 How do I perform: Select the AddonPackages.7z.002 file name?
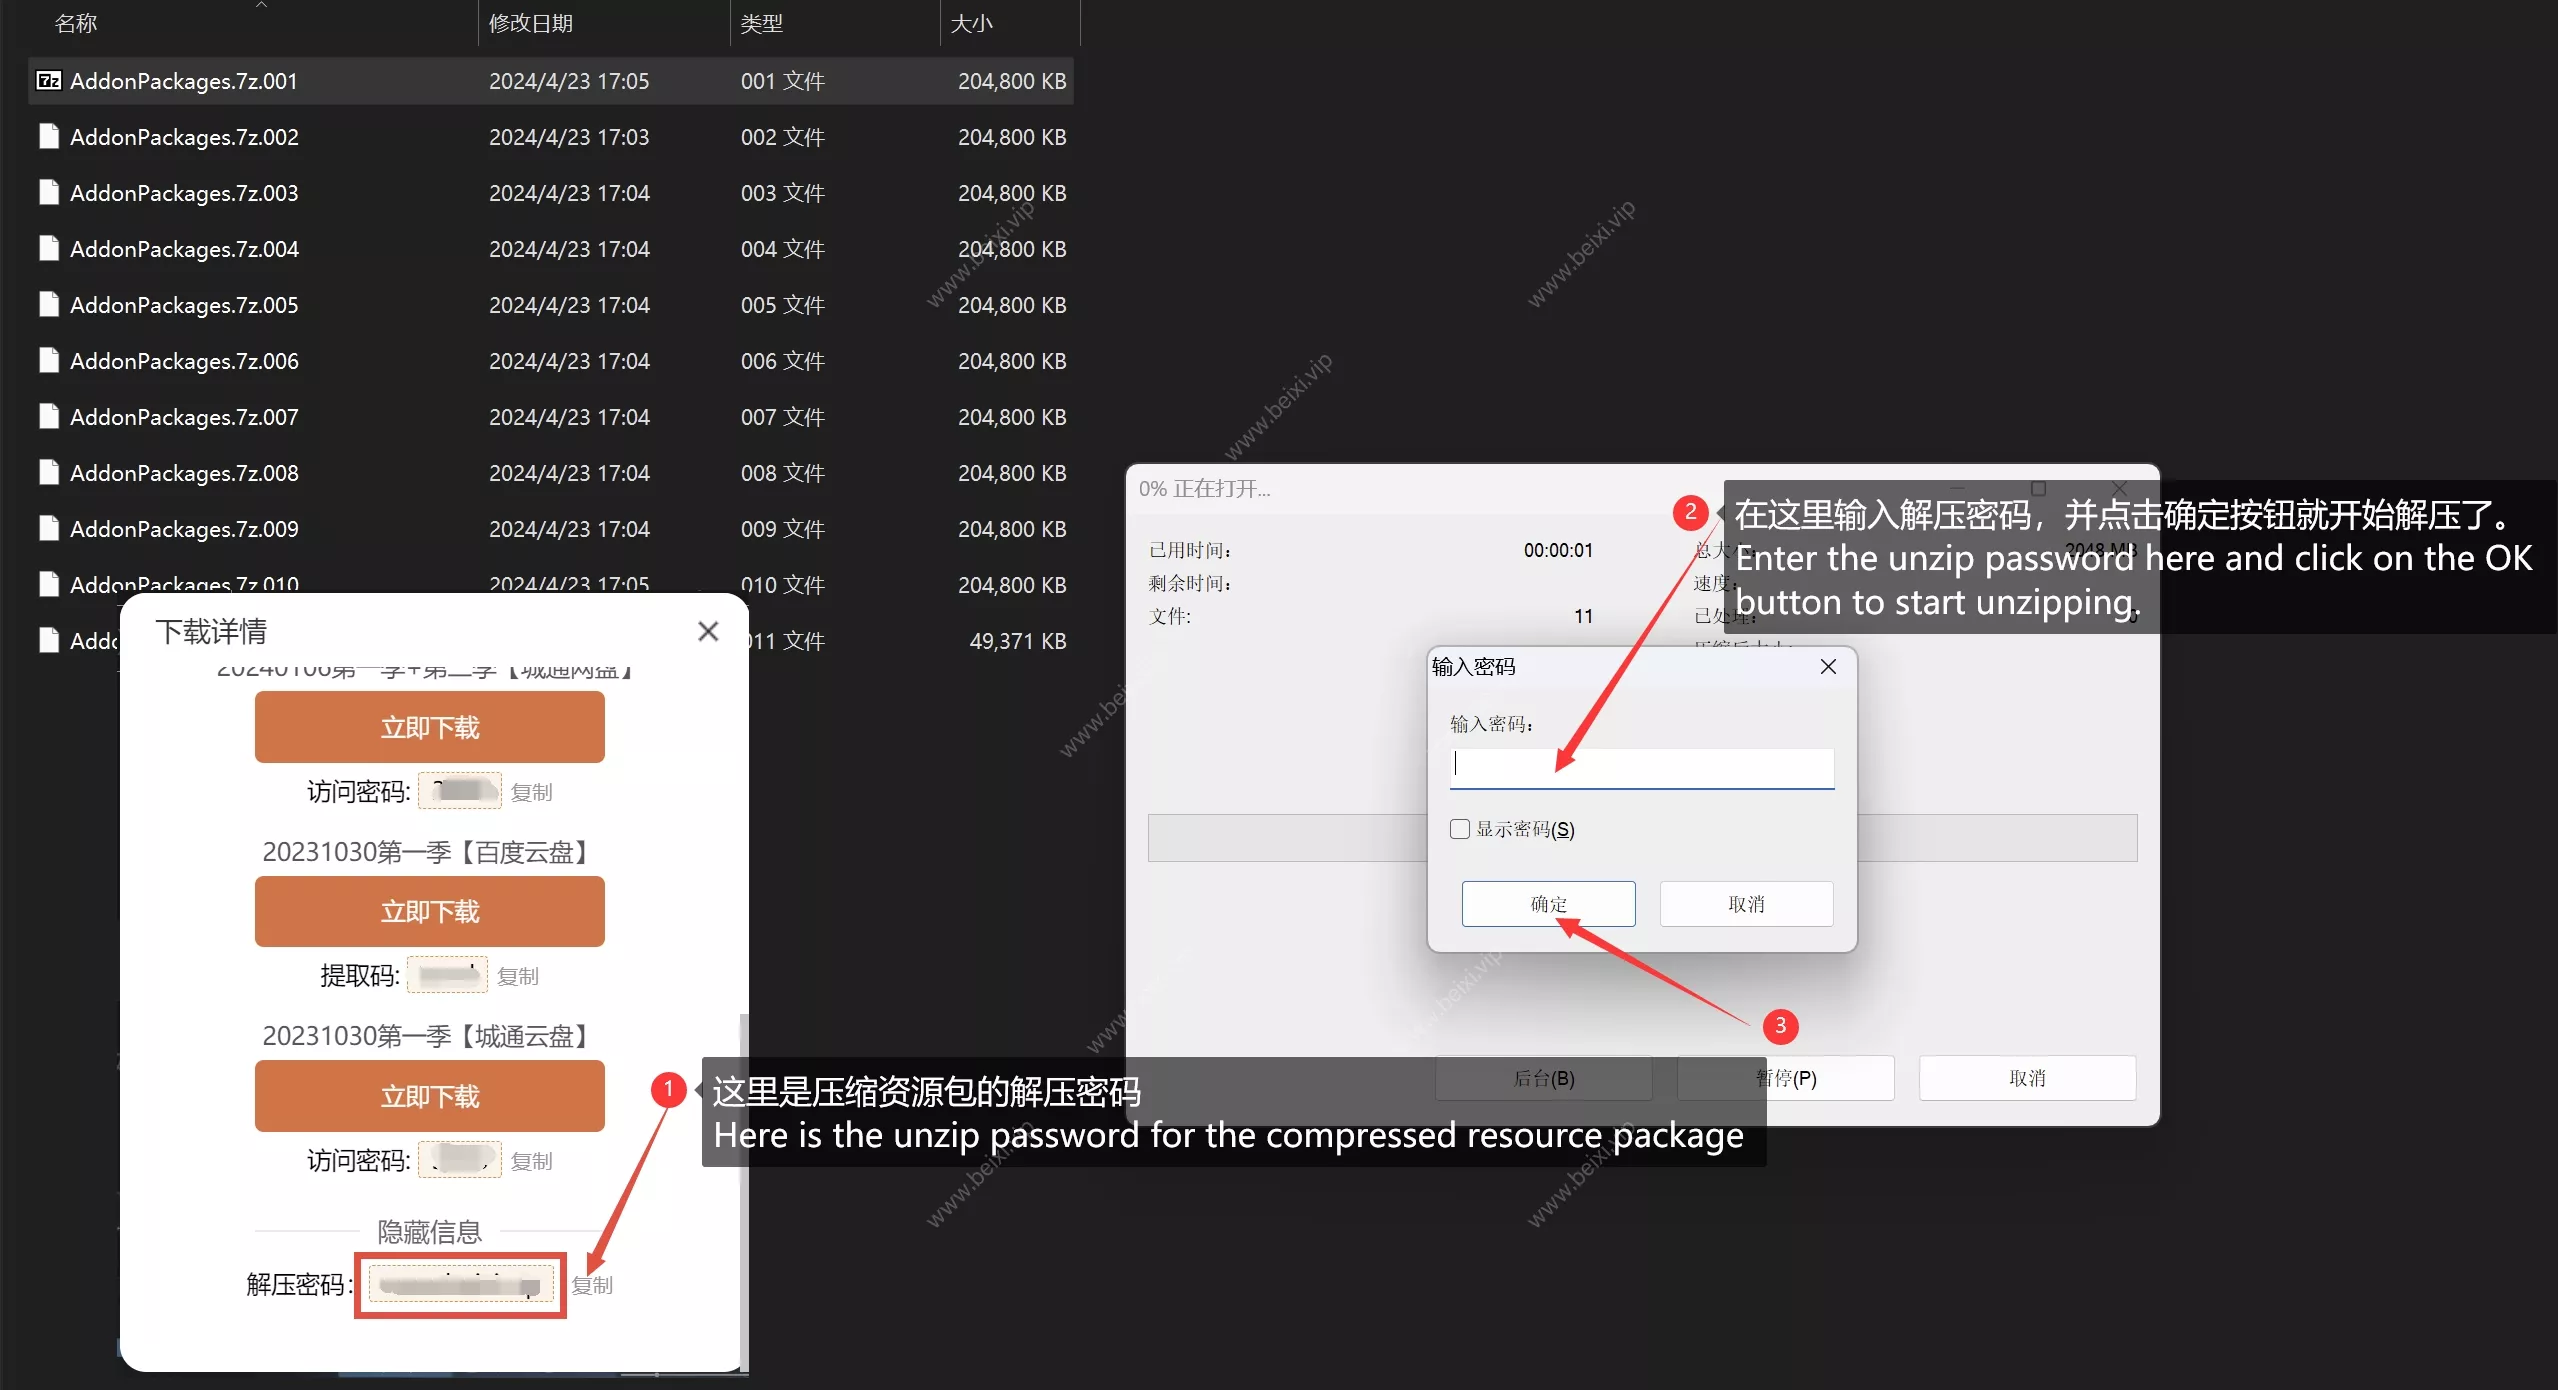click(x=184, y=137)
